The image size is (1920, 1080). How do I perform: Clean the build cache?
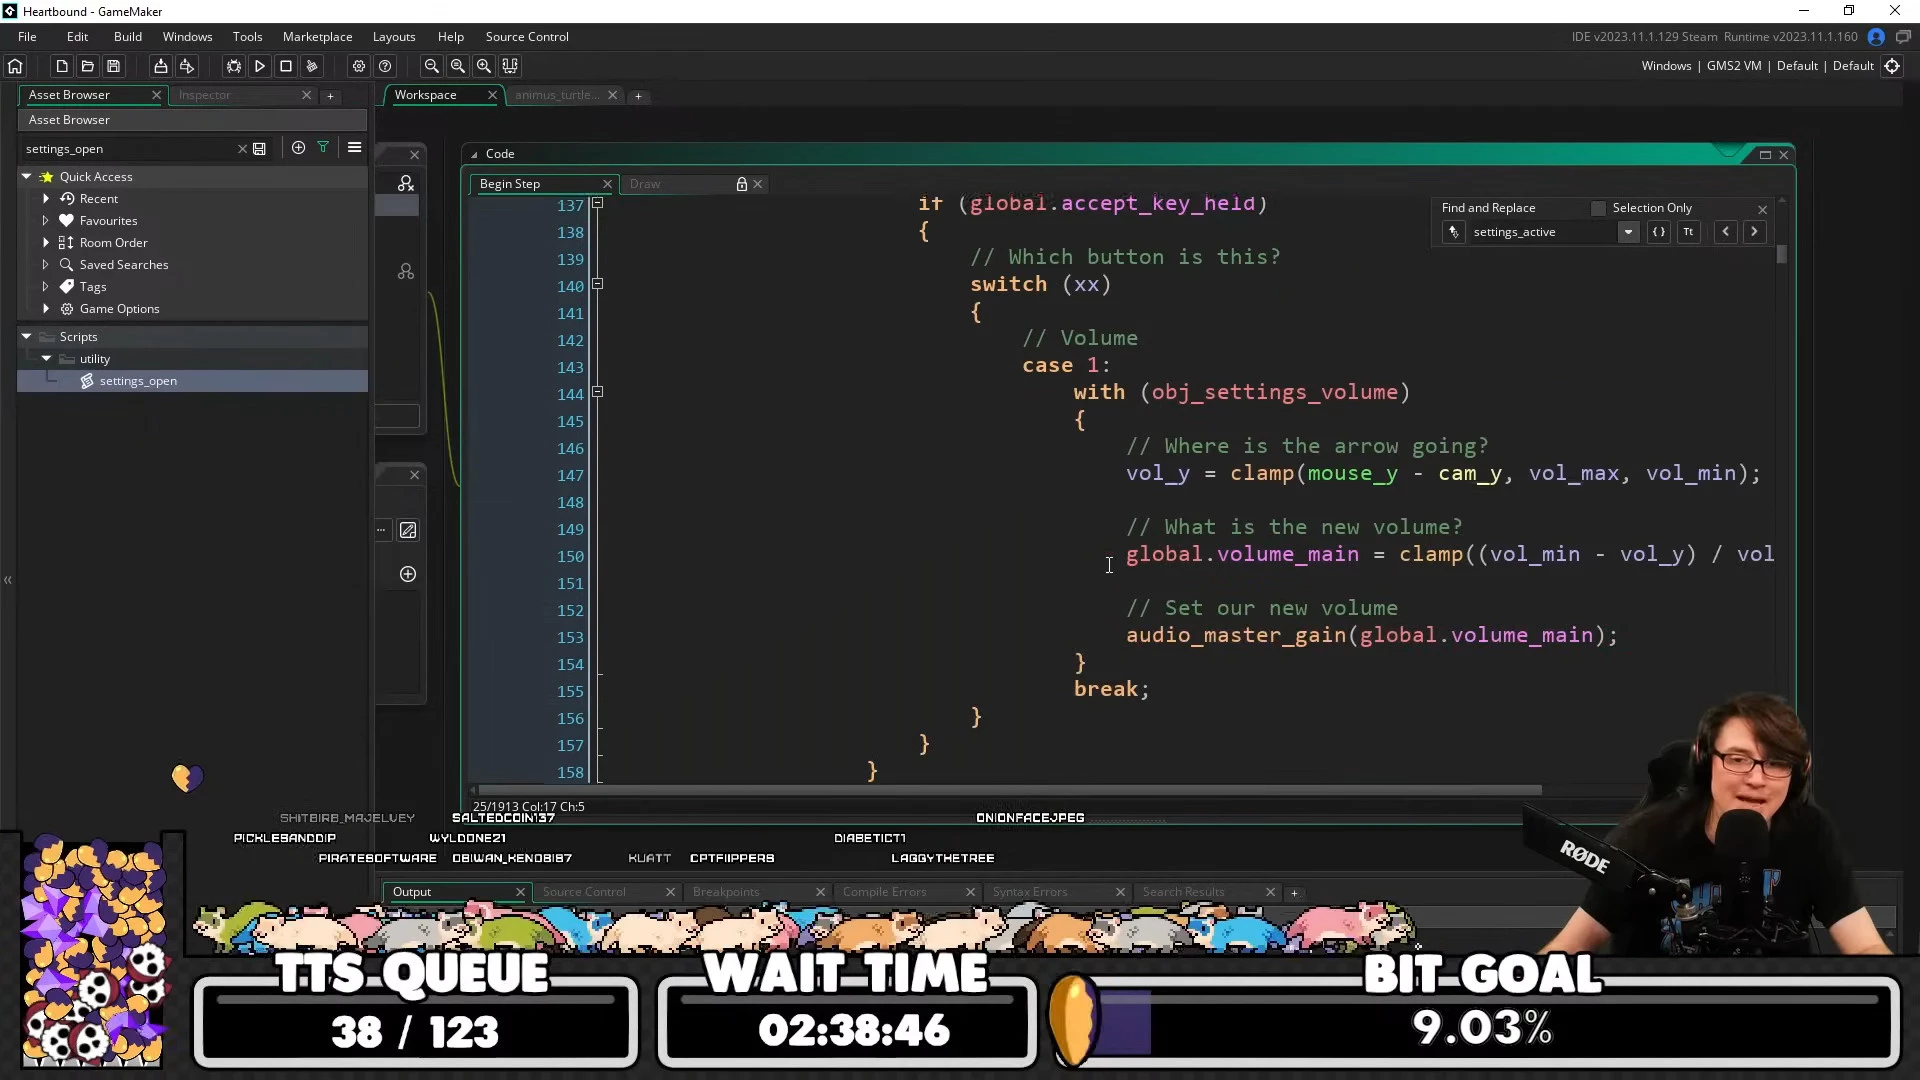(312, 66)
